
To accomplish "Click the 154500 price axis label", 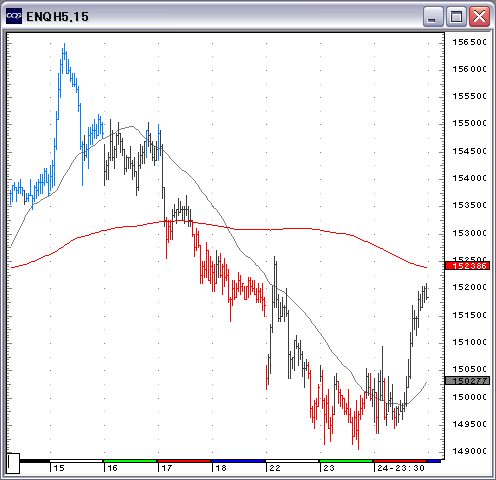I will click(469, 151).
